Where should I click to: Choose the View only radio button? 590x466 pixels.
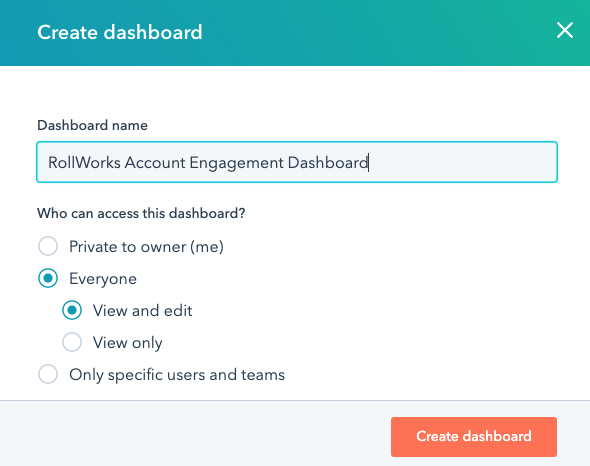click(x=72, y=342)
